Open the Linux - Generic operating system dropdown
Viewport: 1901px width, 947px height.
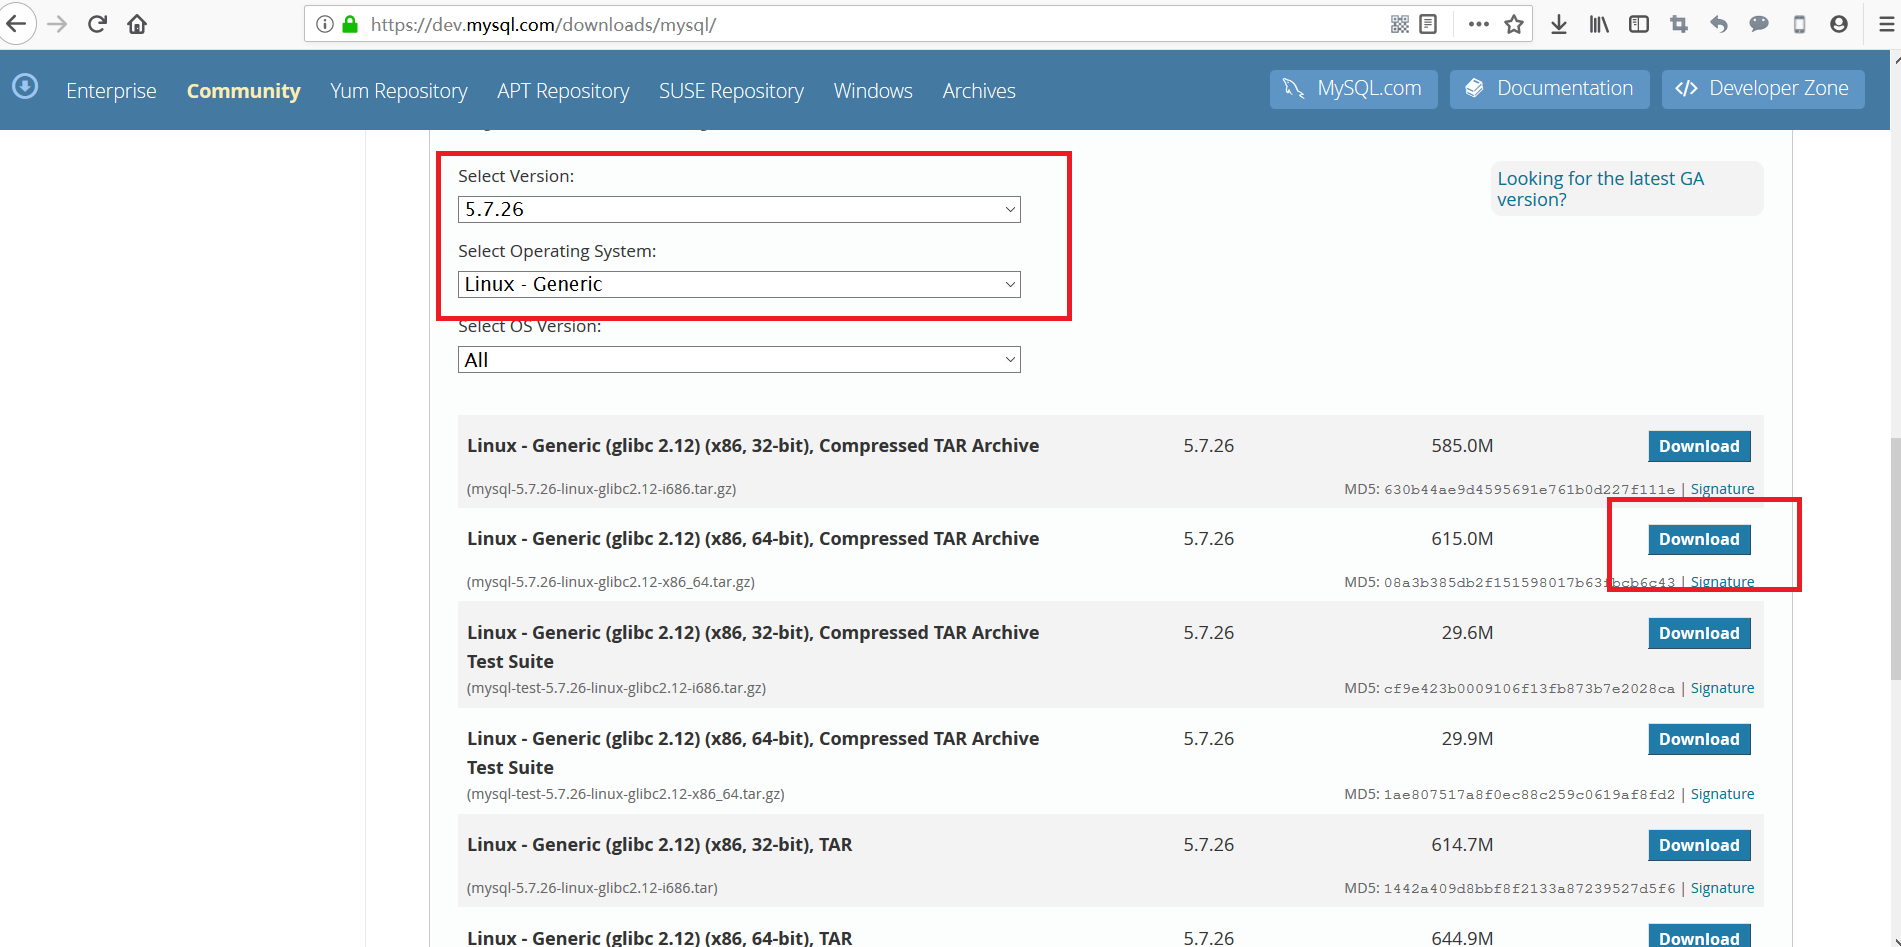click(x=739, y=284)
